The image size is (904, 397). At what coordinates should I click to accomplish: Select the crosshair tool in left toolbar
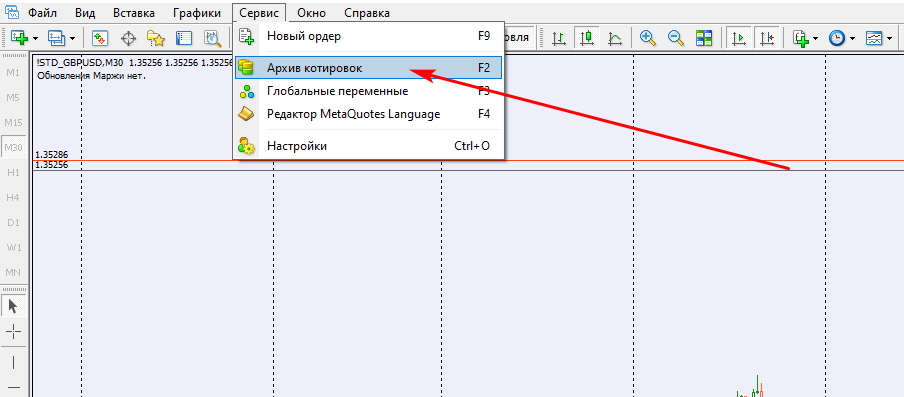[x=13, y=331]
